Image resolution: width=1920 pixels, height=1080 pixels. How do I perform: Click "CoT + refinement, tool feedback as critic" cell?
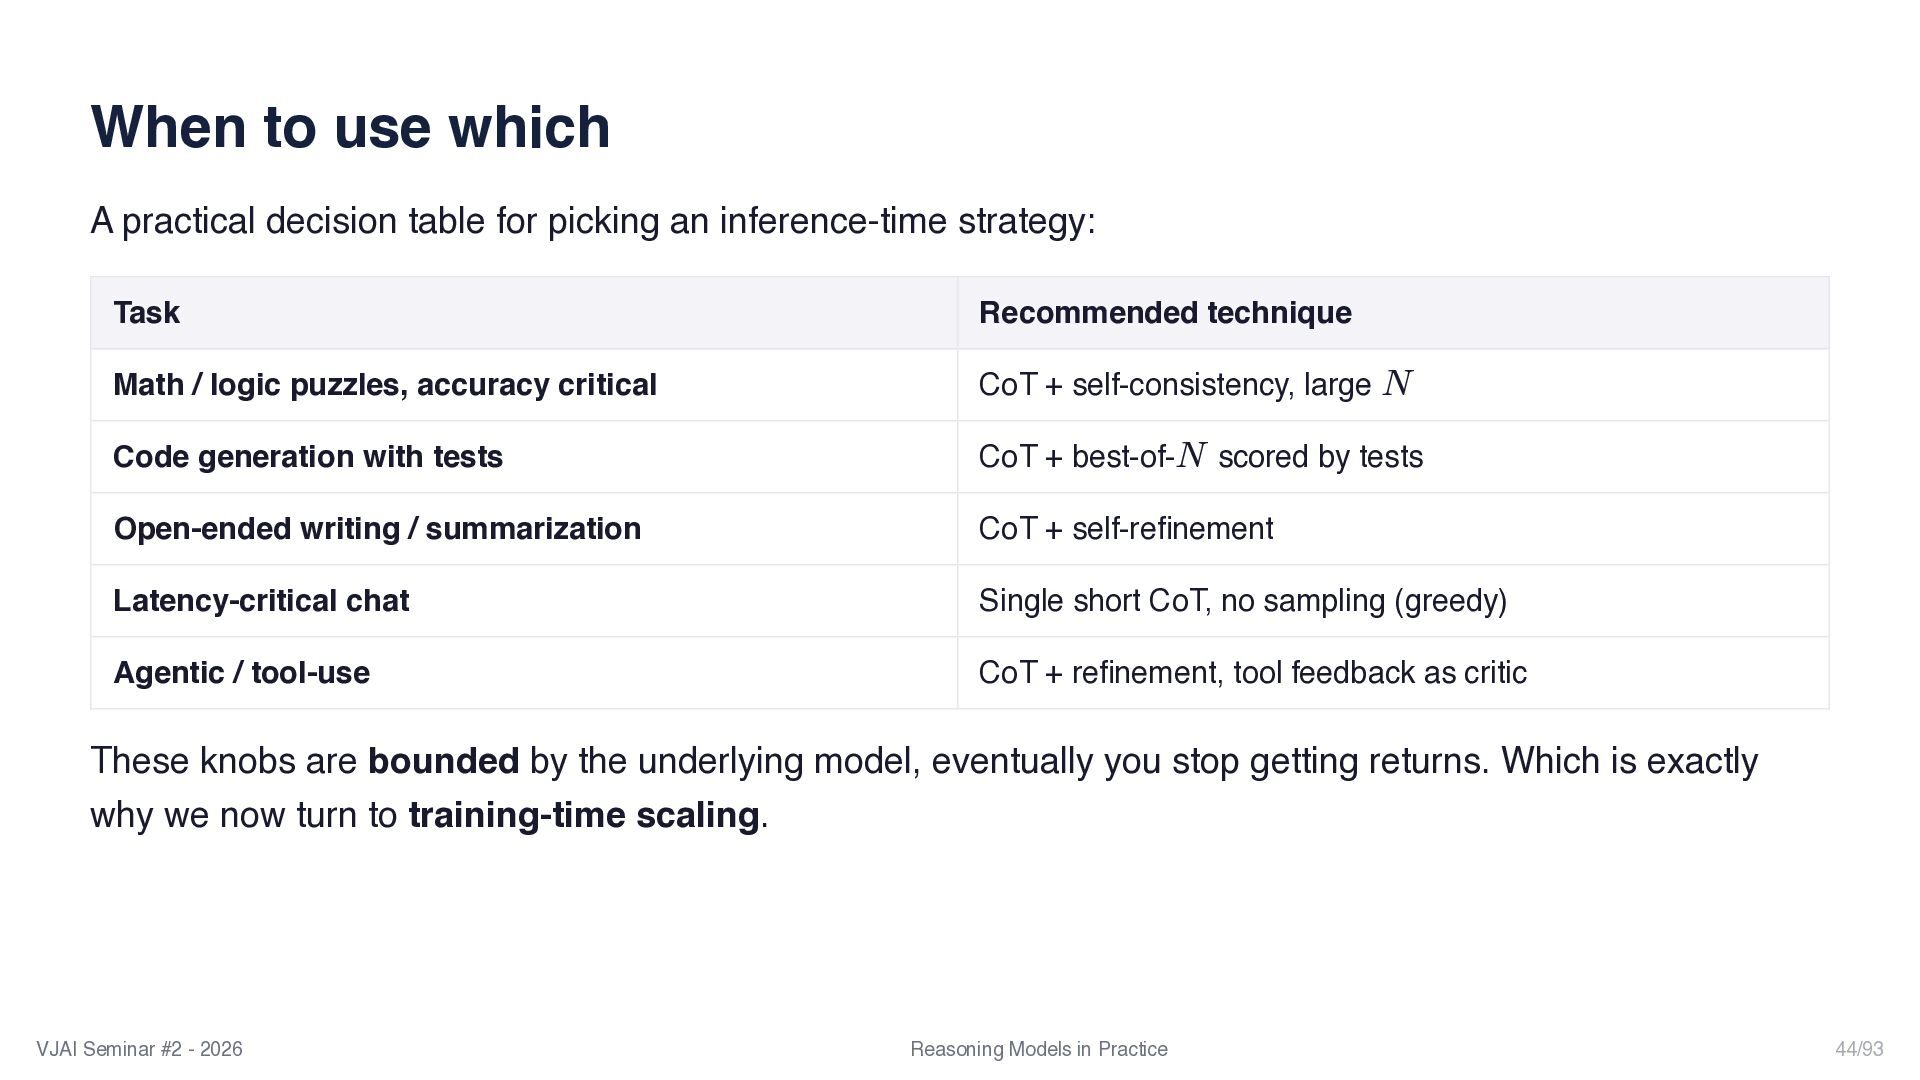click(1252, 673)
